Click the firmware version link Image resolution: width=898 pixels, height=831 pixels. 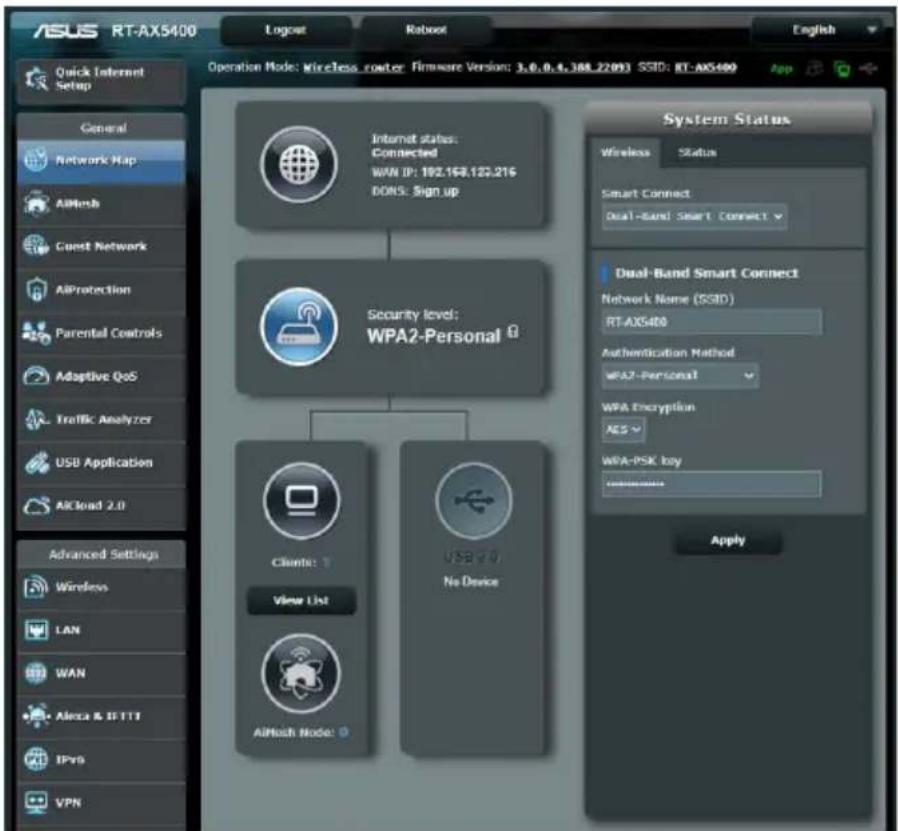[x=573, y=68]
